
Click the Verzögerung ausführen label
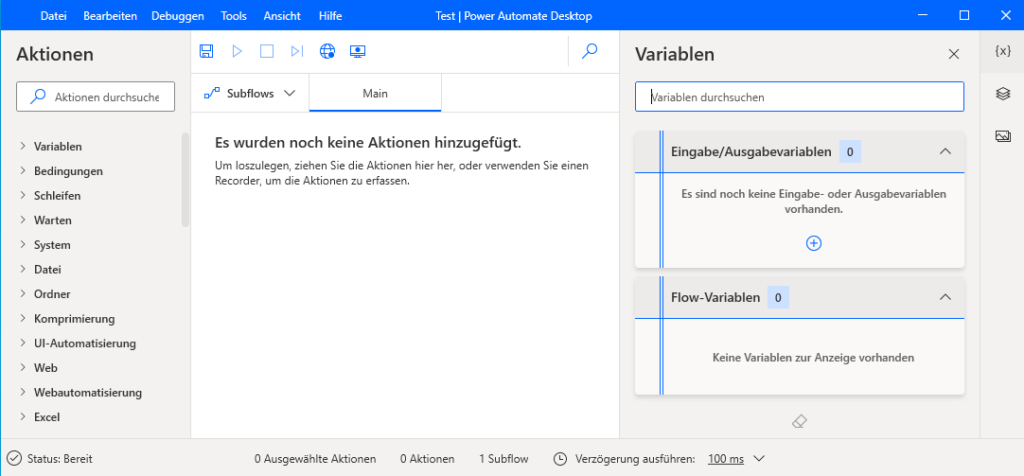click(x=635, y=459)
